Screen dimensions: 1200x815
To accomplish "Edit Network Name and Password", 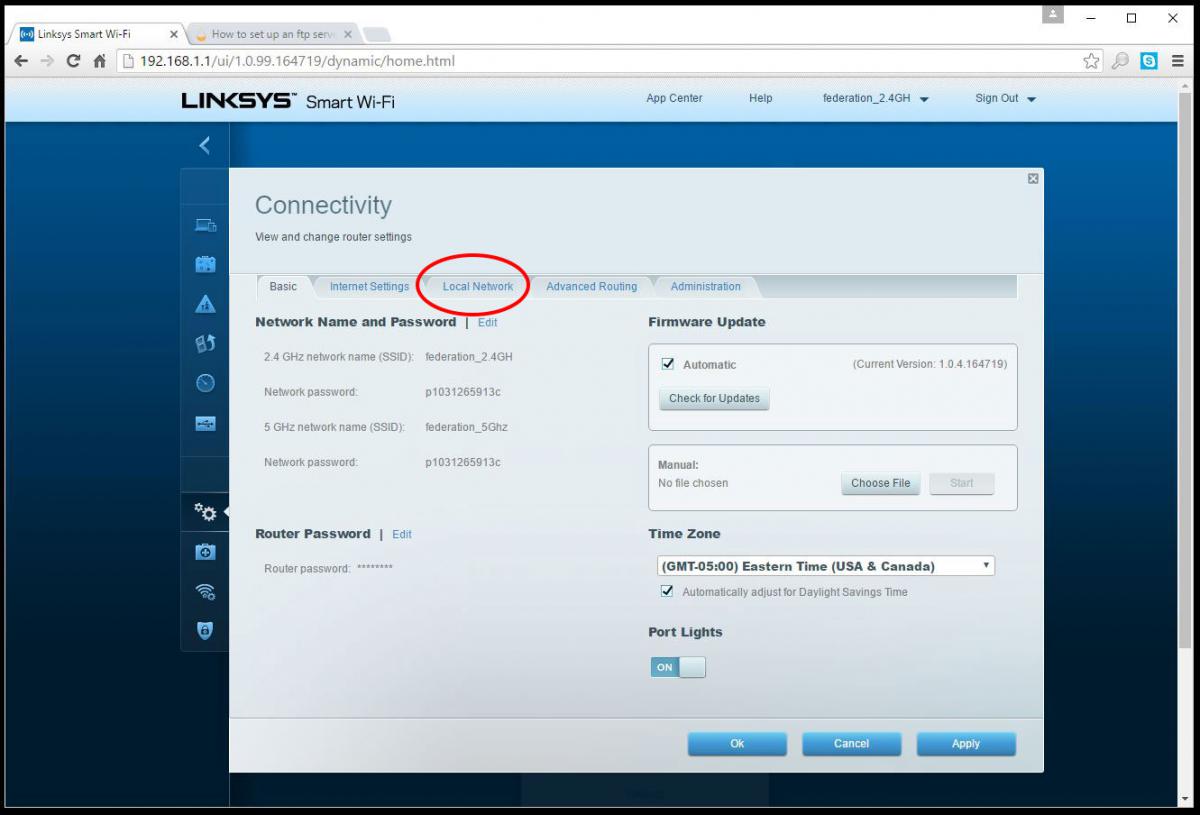I will pos(487,322).
